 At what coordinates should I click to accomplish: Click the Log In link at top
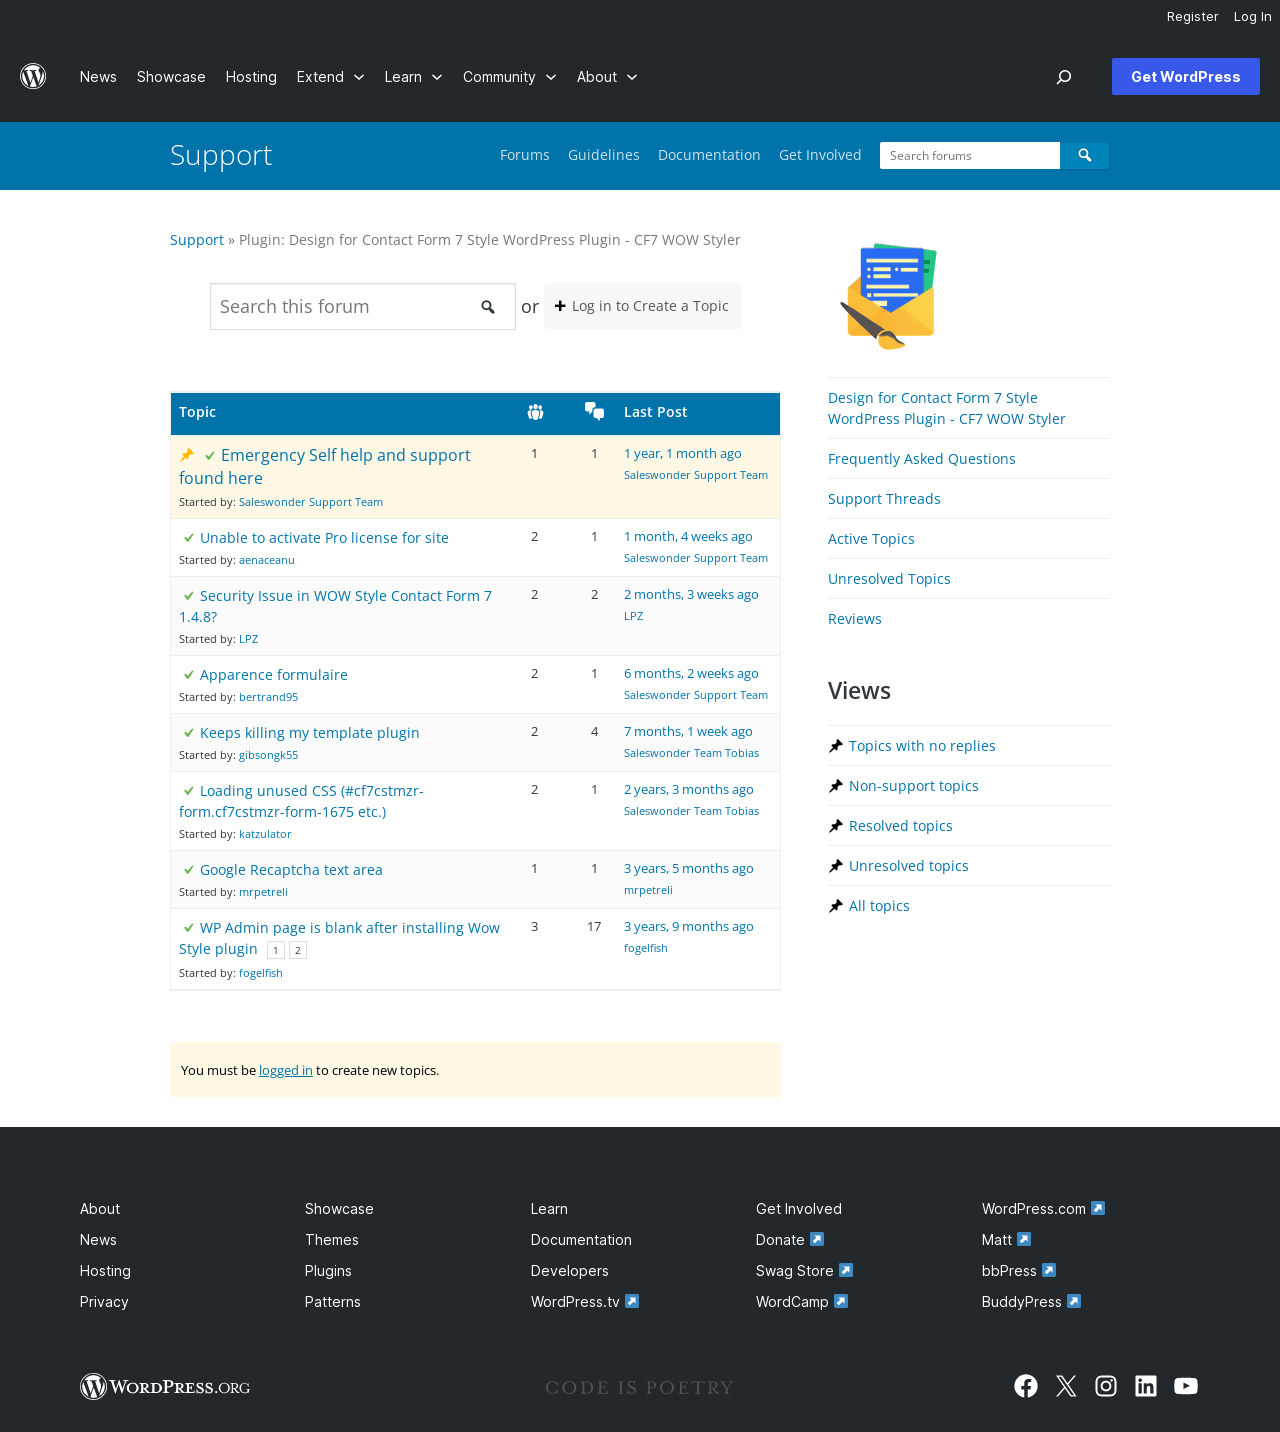tap(1253, 17)
